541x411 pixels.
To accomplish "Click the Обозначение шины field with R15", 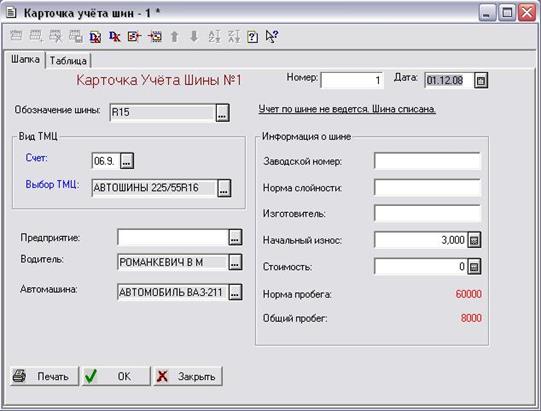I will point(163,112).
